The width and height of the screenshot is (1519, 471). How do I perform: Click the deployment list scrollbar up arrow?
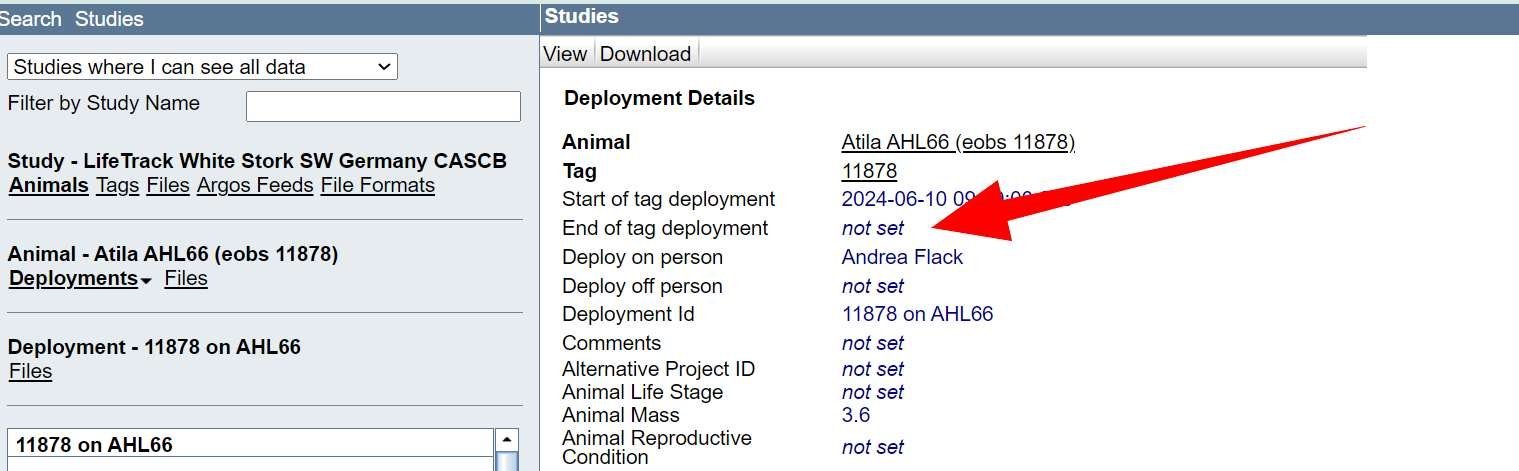[507, 440]
